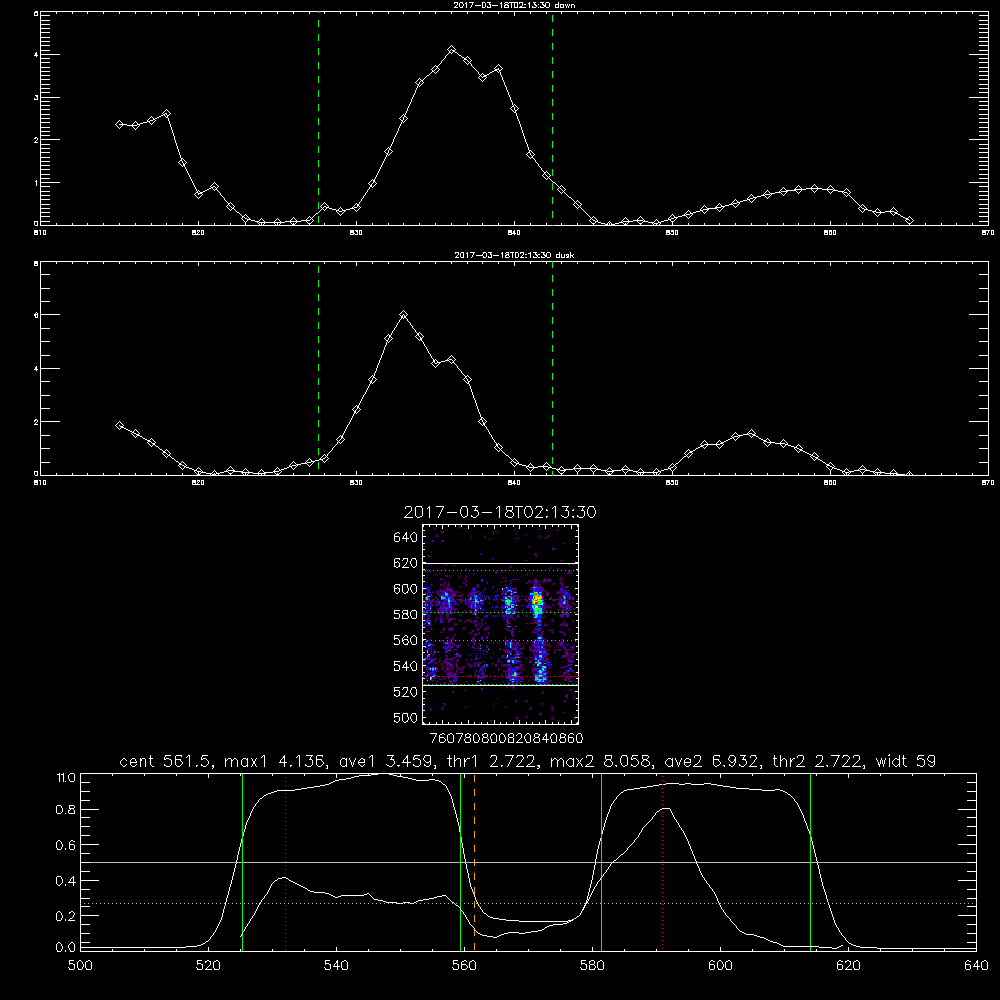Click the first diamond point of dusk curve

[x=119, y=425]
